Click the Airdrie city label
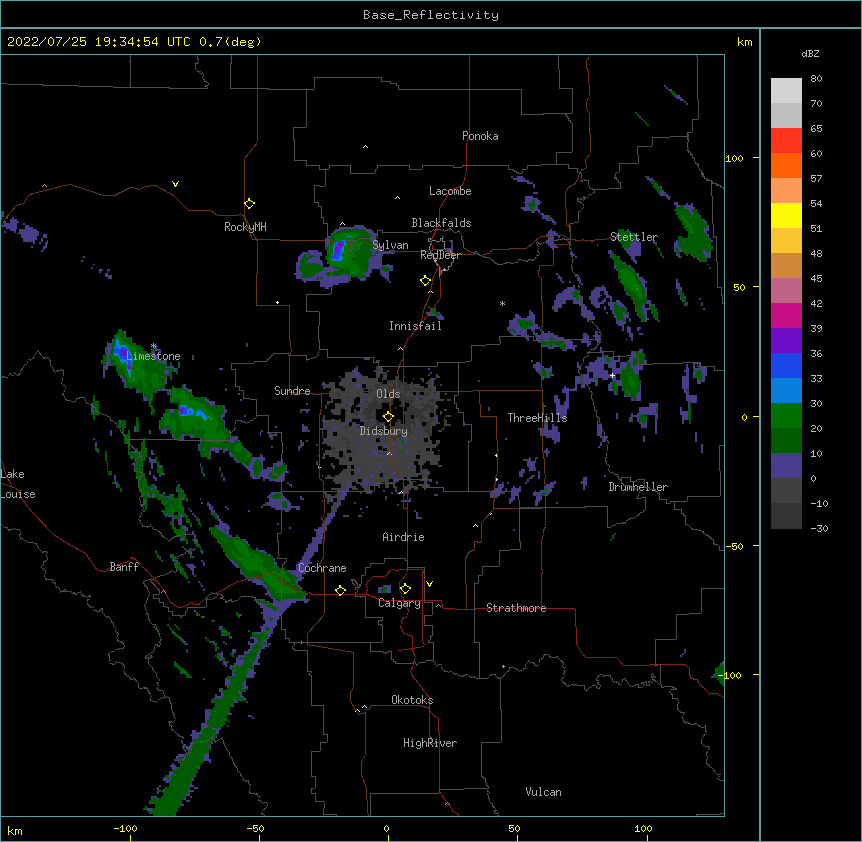Viewport: 862px width, 842px height. click(404, 537)
